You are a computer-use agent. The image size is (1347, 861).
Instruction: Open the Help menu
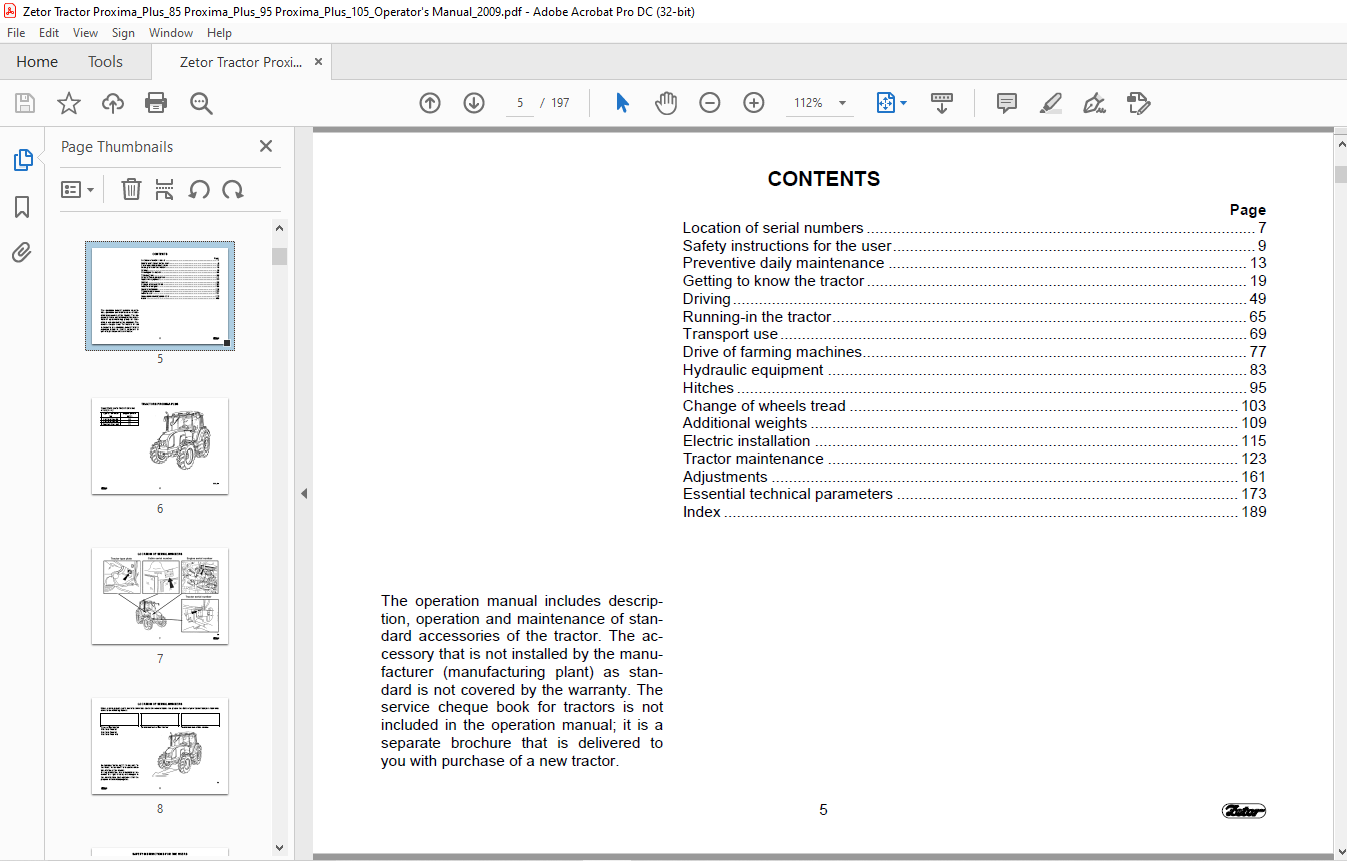point(219,33)
